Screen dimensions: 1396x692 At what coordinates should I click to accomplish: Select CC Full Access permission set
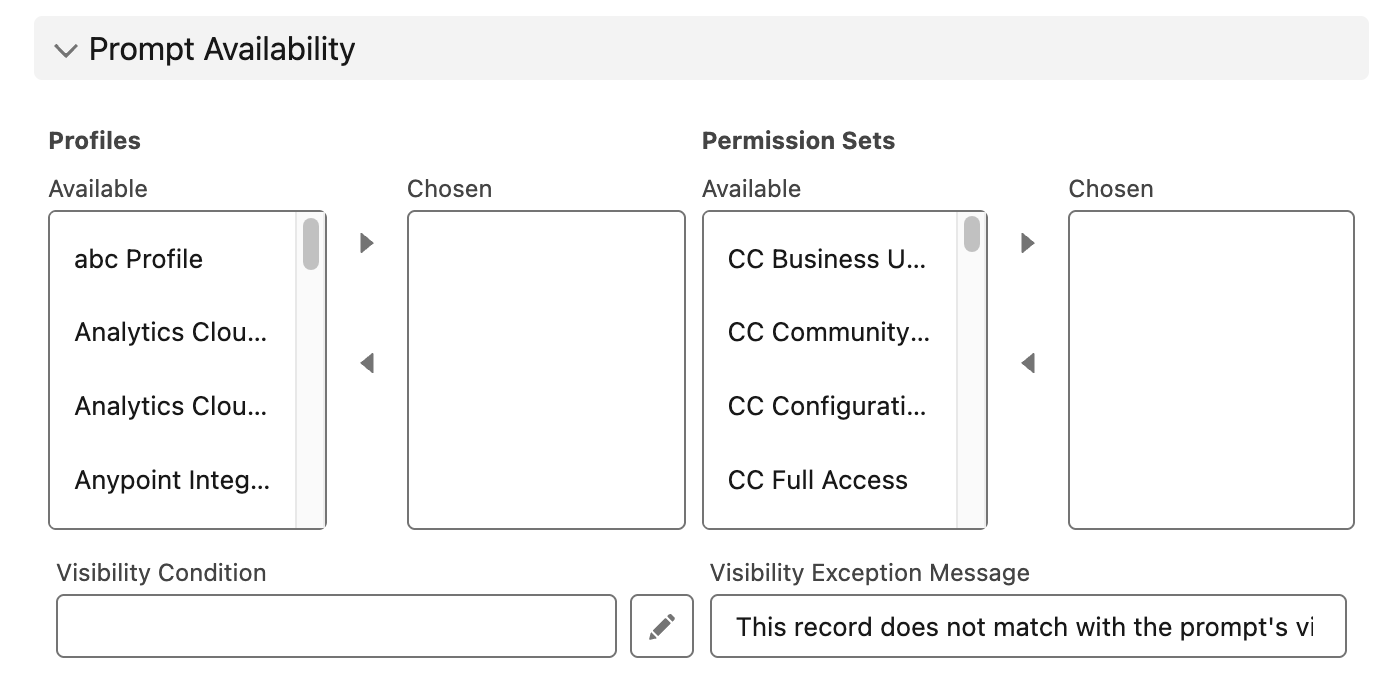(x=818, y=481)
